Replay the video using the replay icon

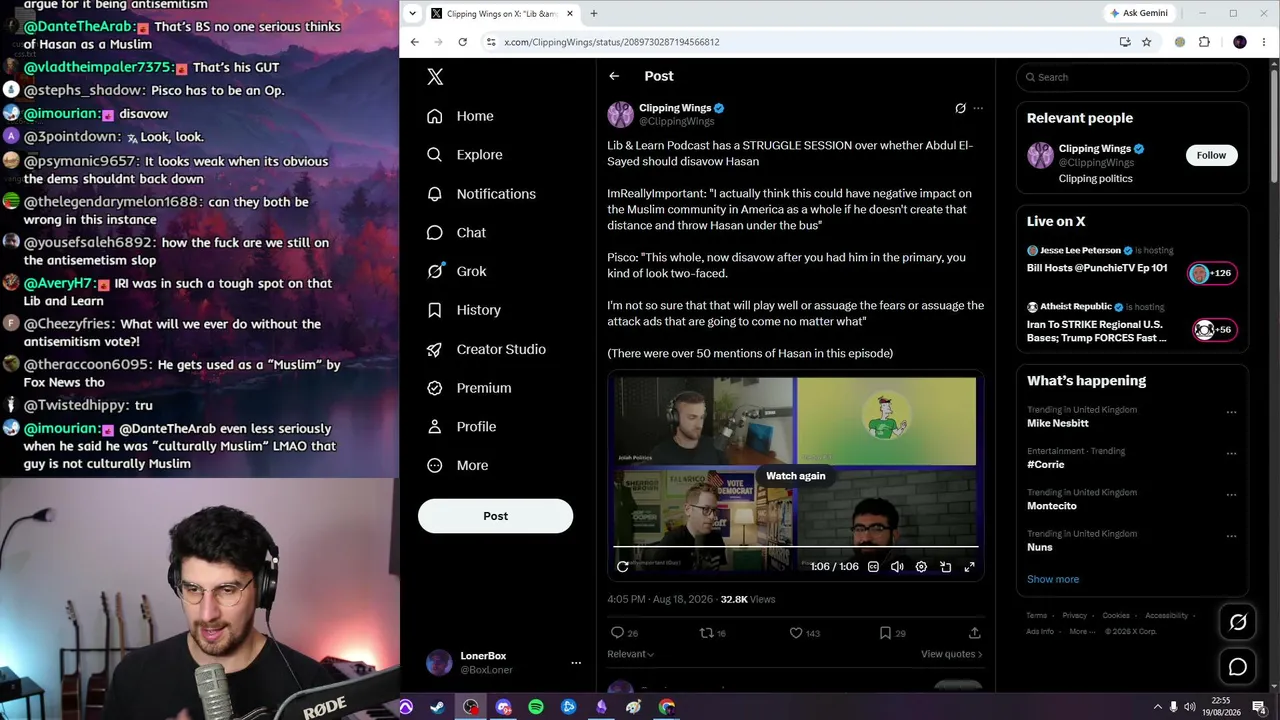tap(623, 567)
